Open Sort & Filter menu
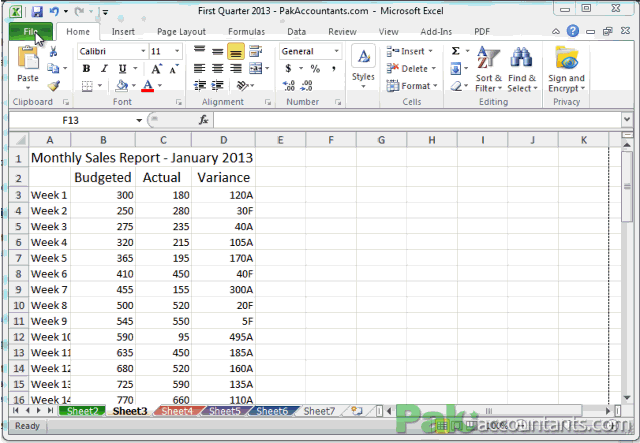 coord(489,69)
